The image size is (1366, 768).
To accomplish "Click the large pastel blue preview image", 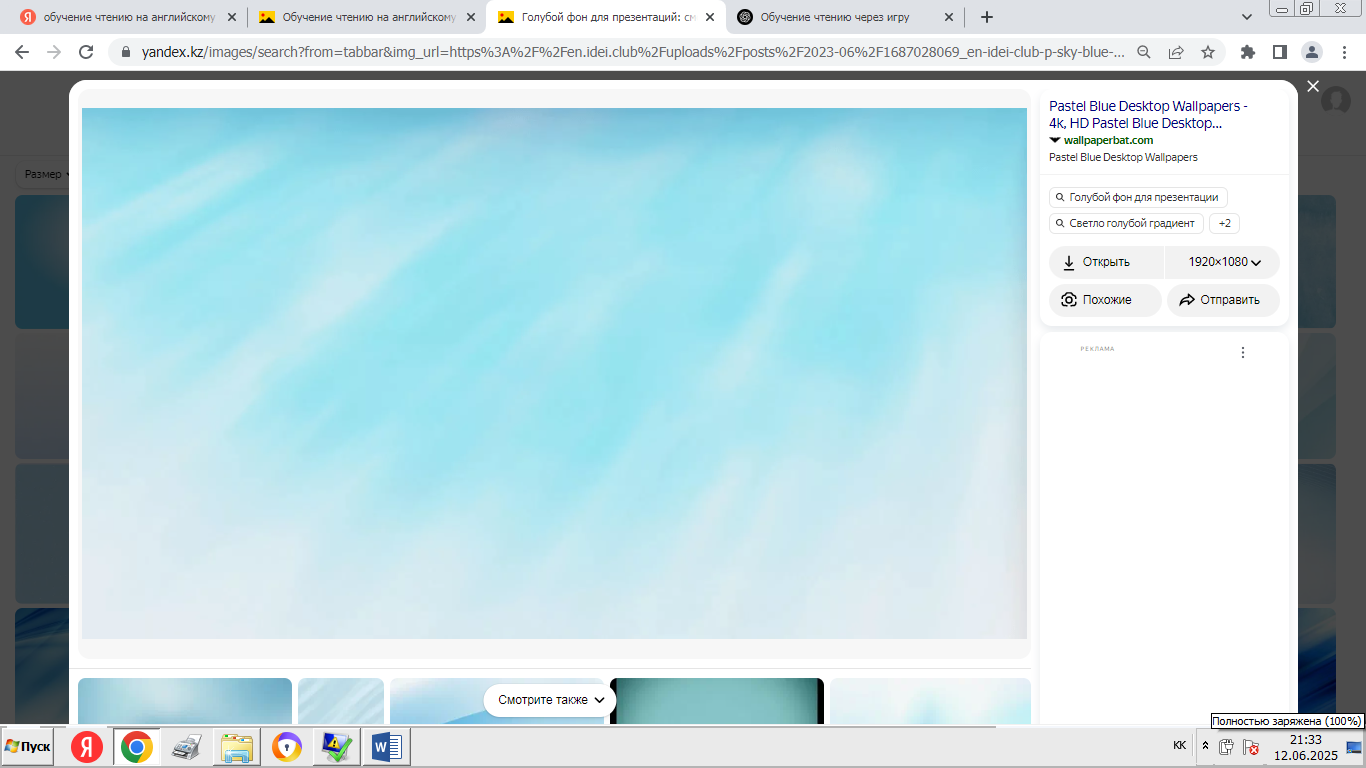I will click(554, 373).
